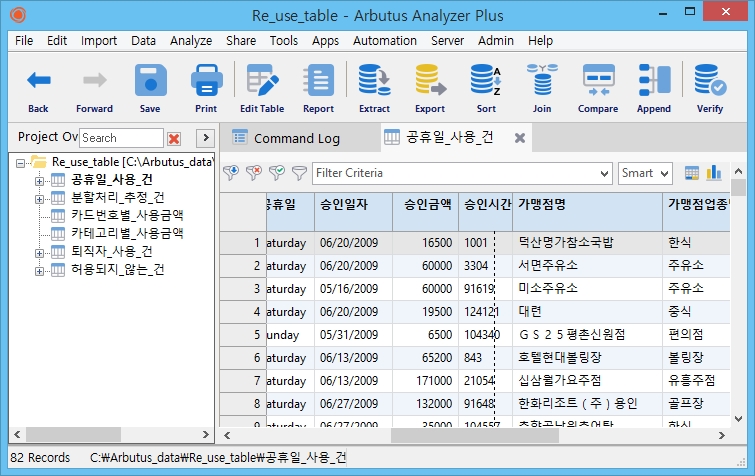Click the Append toolbar icon
Screen dimensions: 755x476
pyautogui.click(x=654, y=80)
